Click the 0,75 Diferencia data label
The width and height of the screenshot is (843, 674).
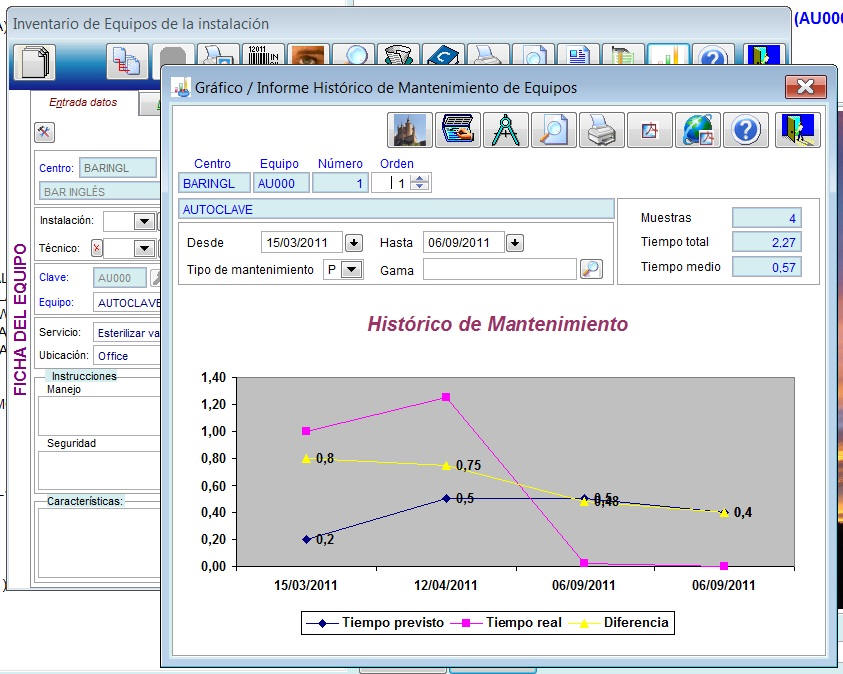click(x=468, y=465)
